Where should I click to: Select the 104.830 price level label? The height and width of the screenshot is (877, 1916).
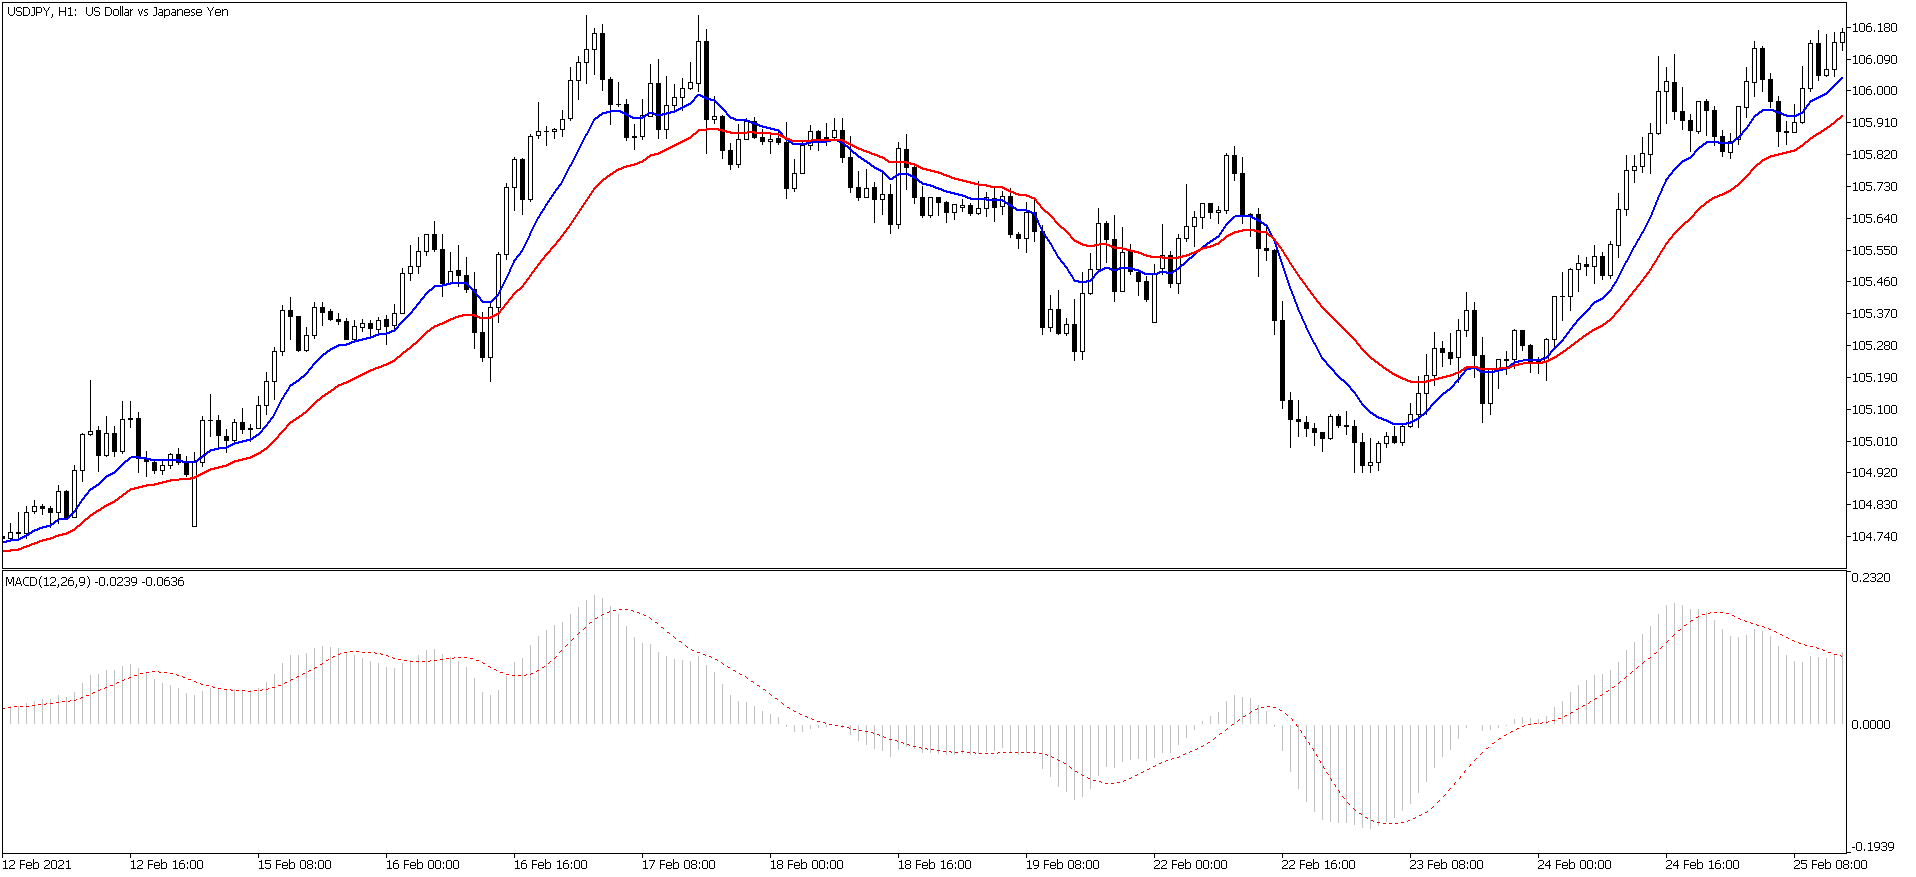tap(1874, 505)
